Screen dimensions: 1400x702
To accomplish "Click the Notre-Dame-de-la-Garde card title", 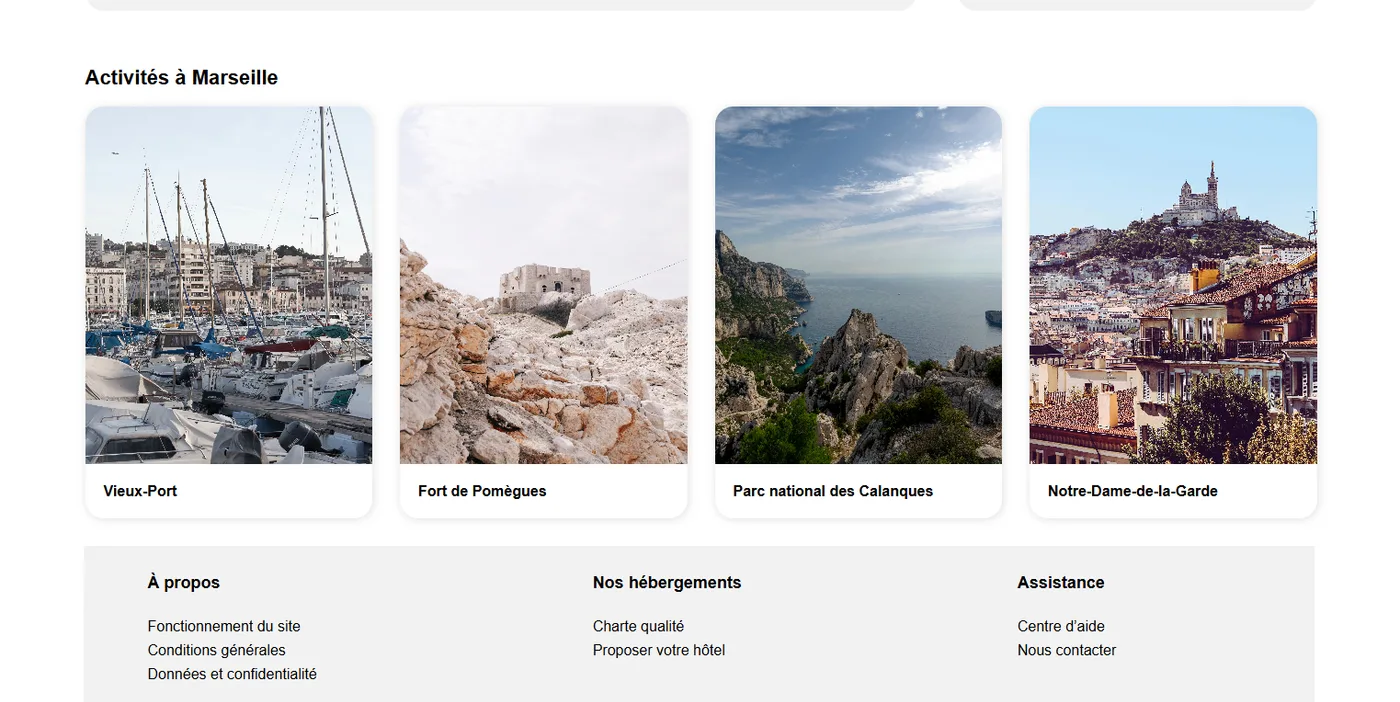I will tap(1133, 491).
